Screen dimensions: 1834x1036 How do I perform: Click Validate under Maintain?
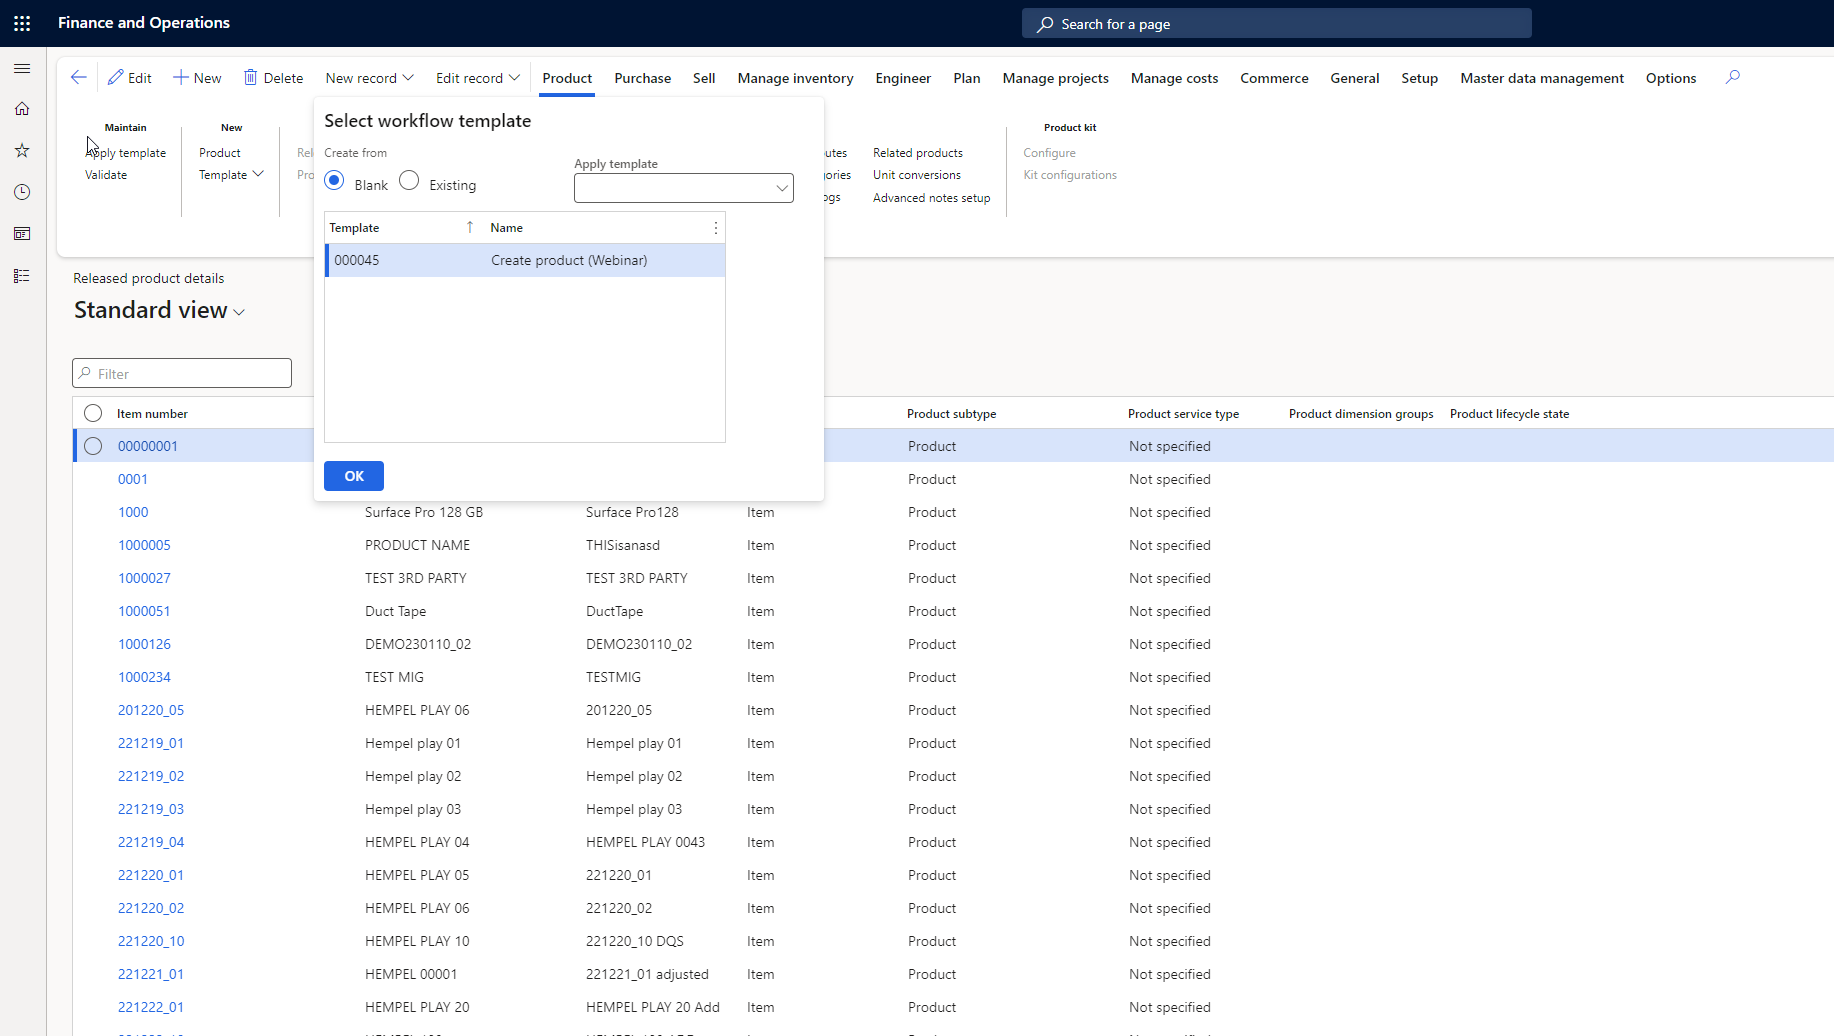106,175
